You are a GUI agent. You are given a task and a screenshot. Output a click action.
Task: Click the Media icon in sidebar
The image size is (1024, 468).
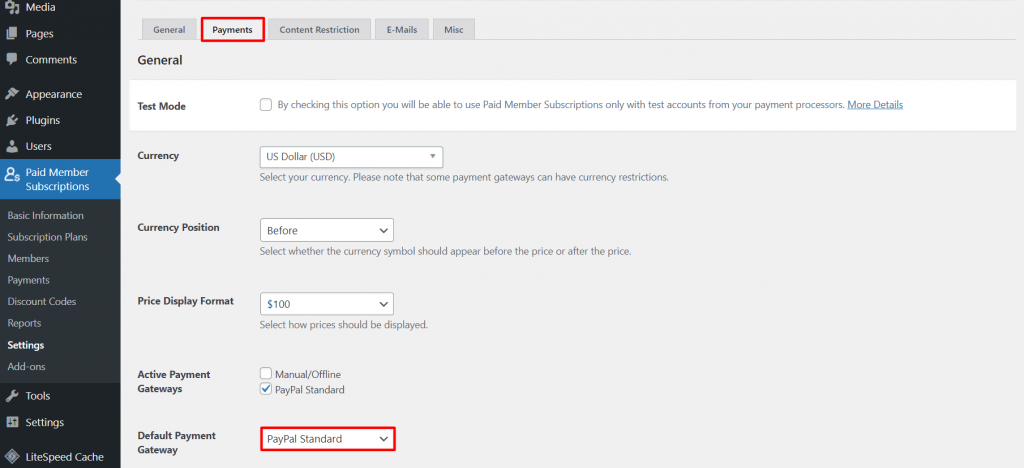12,8
